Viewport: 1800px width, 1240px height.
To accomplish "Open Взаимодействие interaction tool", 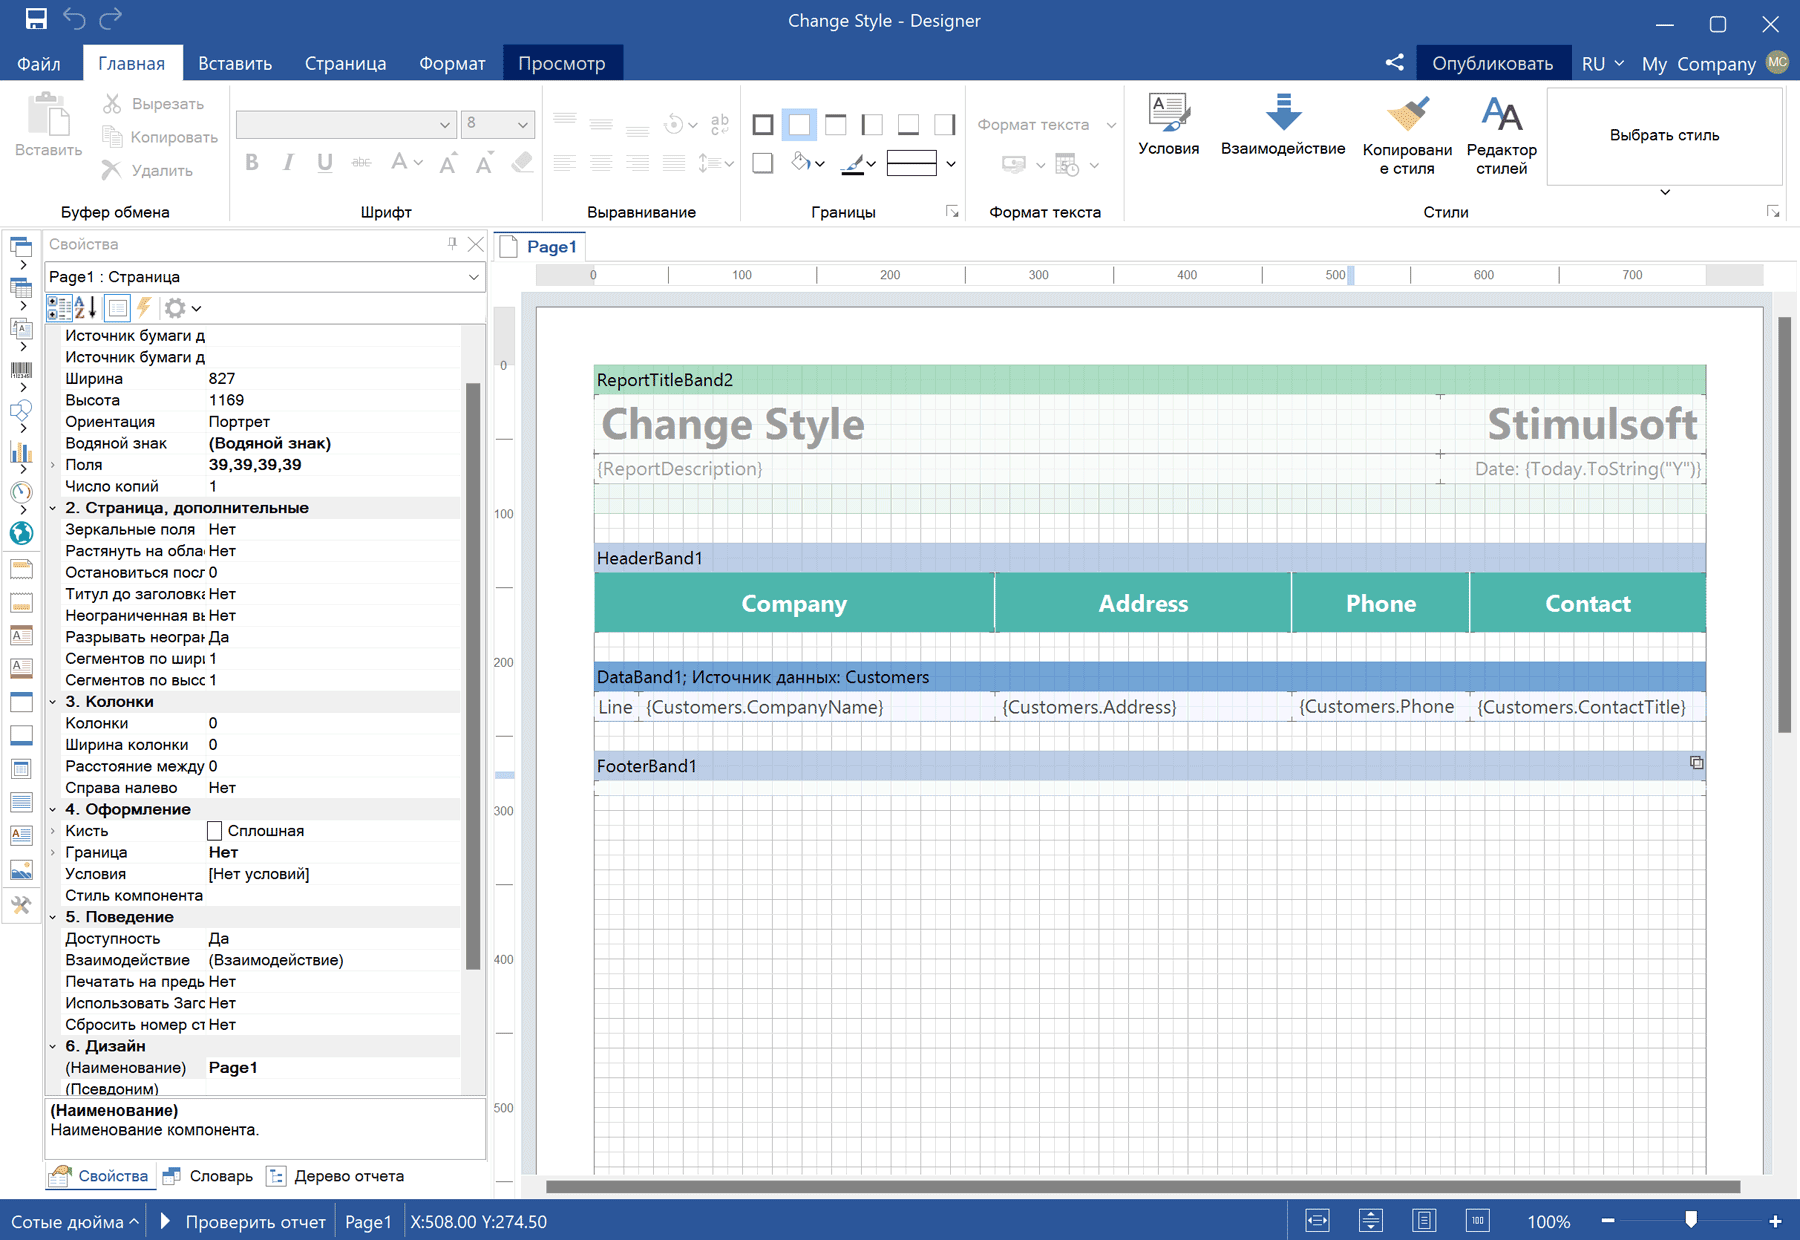I will [1283, 125].
